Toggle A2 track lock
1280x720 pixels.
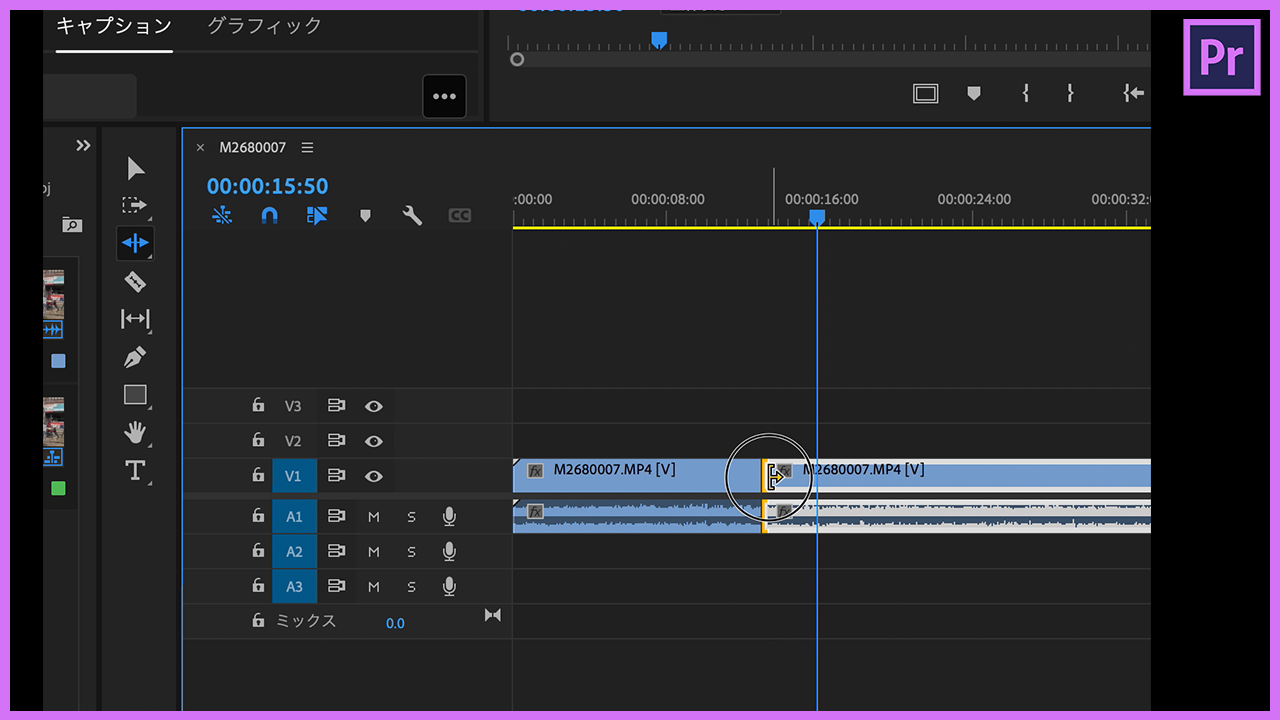click(x=258, y=551)
